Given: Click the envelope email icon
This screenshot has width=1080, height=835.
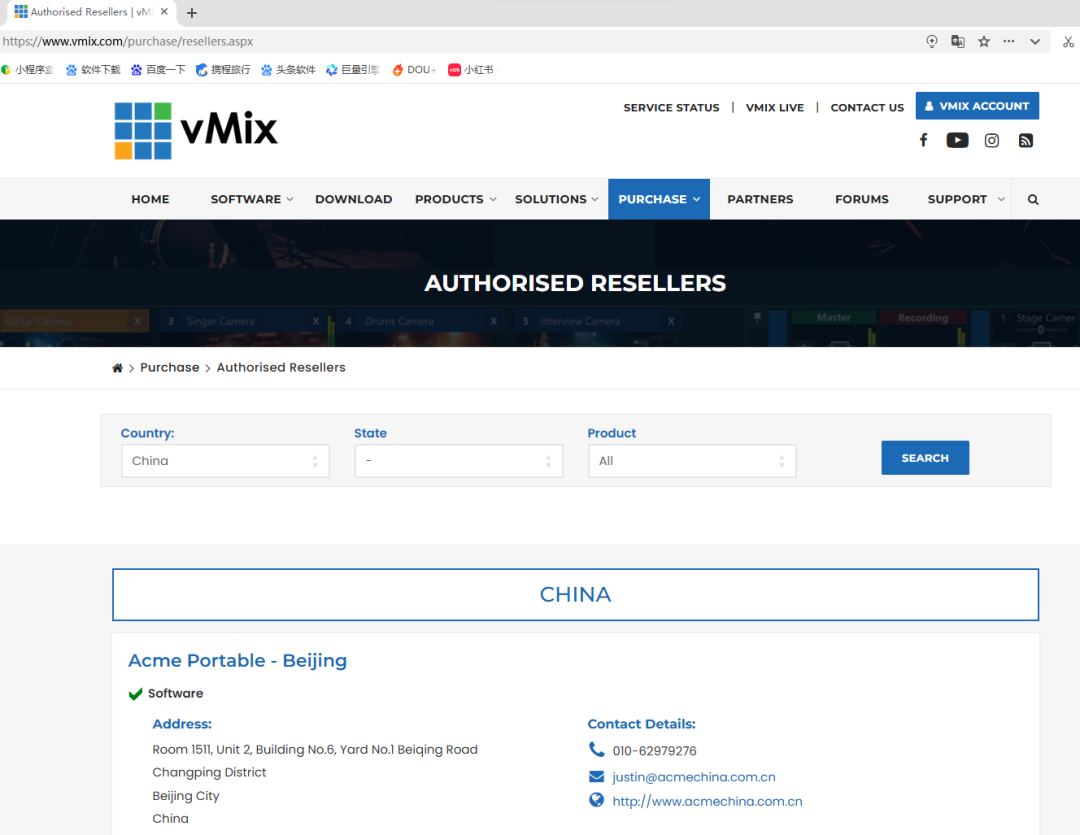Looking at the screenshot, I should pos(596,776).
